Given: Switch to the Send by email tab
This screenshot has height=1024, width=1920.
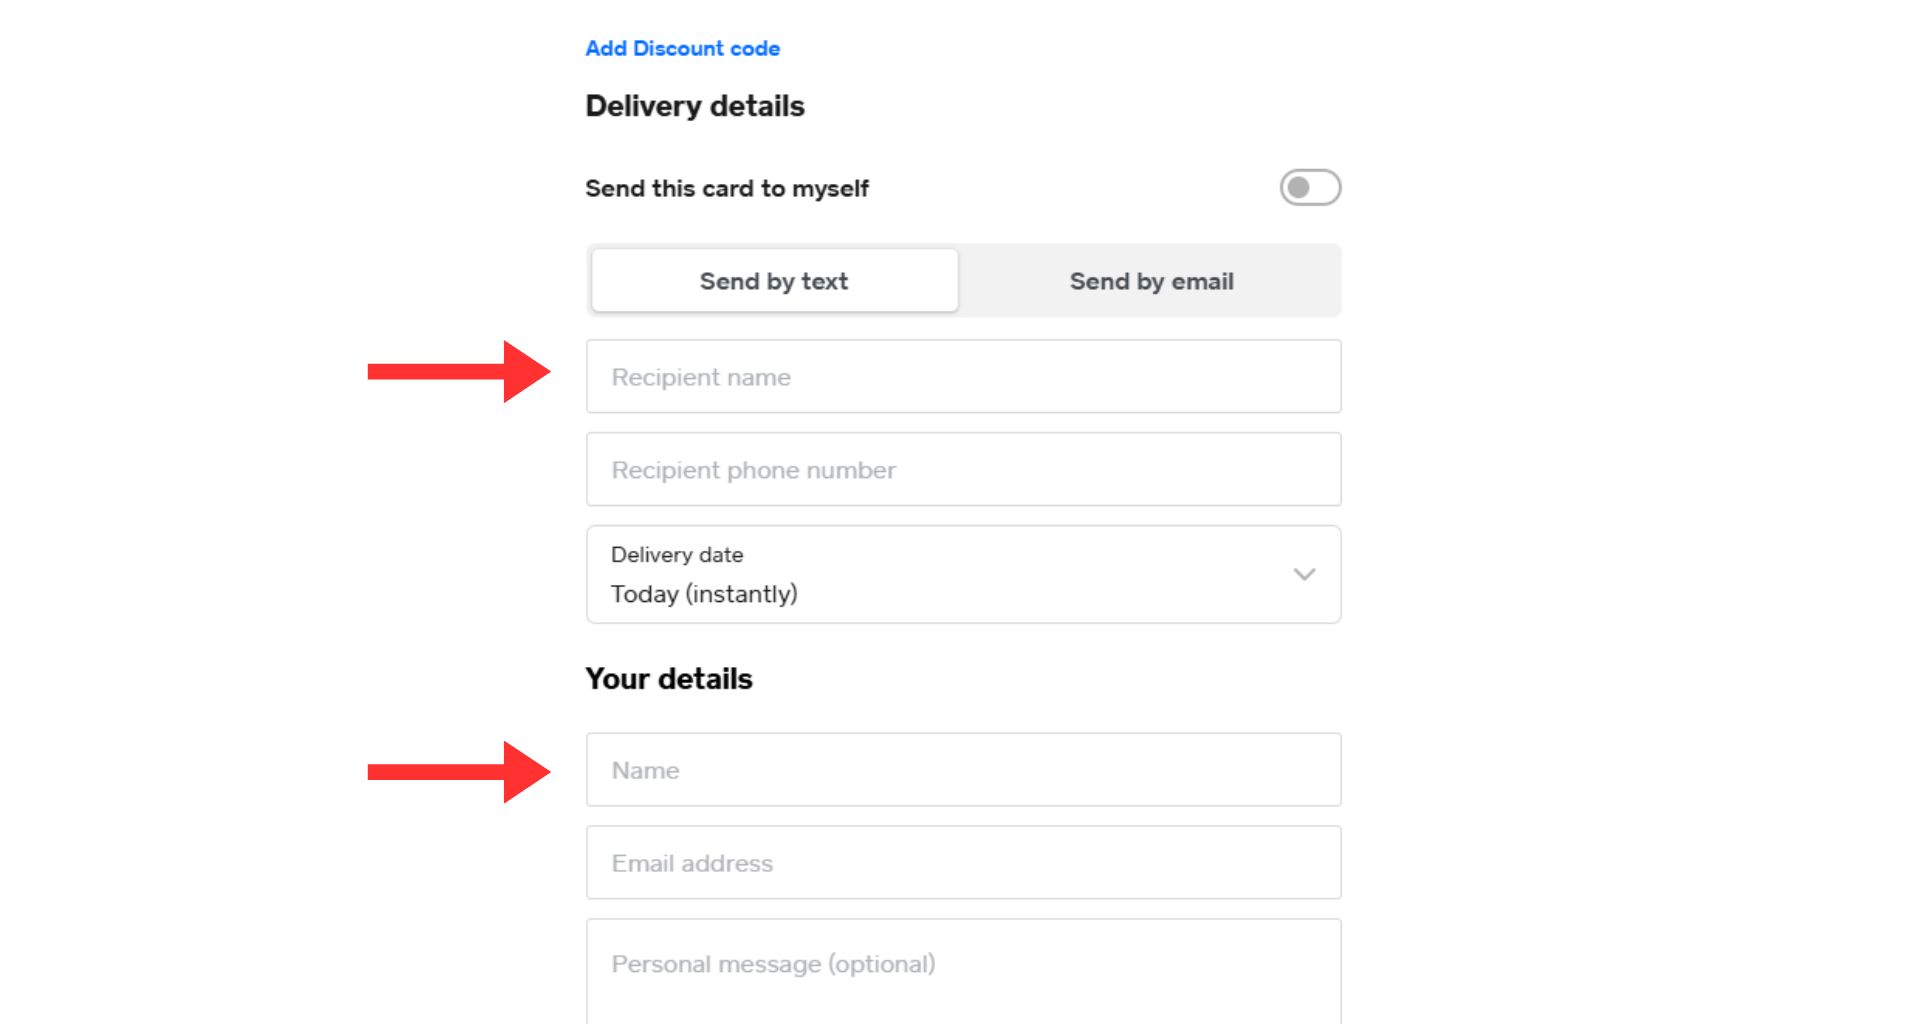Looking at the screenshot, I should click(1151, 281).
